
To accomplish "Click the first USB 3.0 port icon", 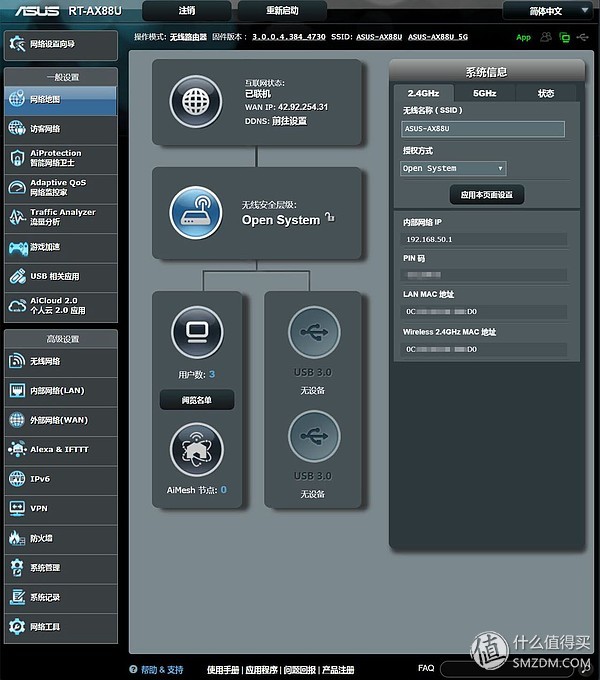I will pos(314,332).
